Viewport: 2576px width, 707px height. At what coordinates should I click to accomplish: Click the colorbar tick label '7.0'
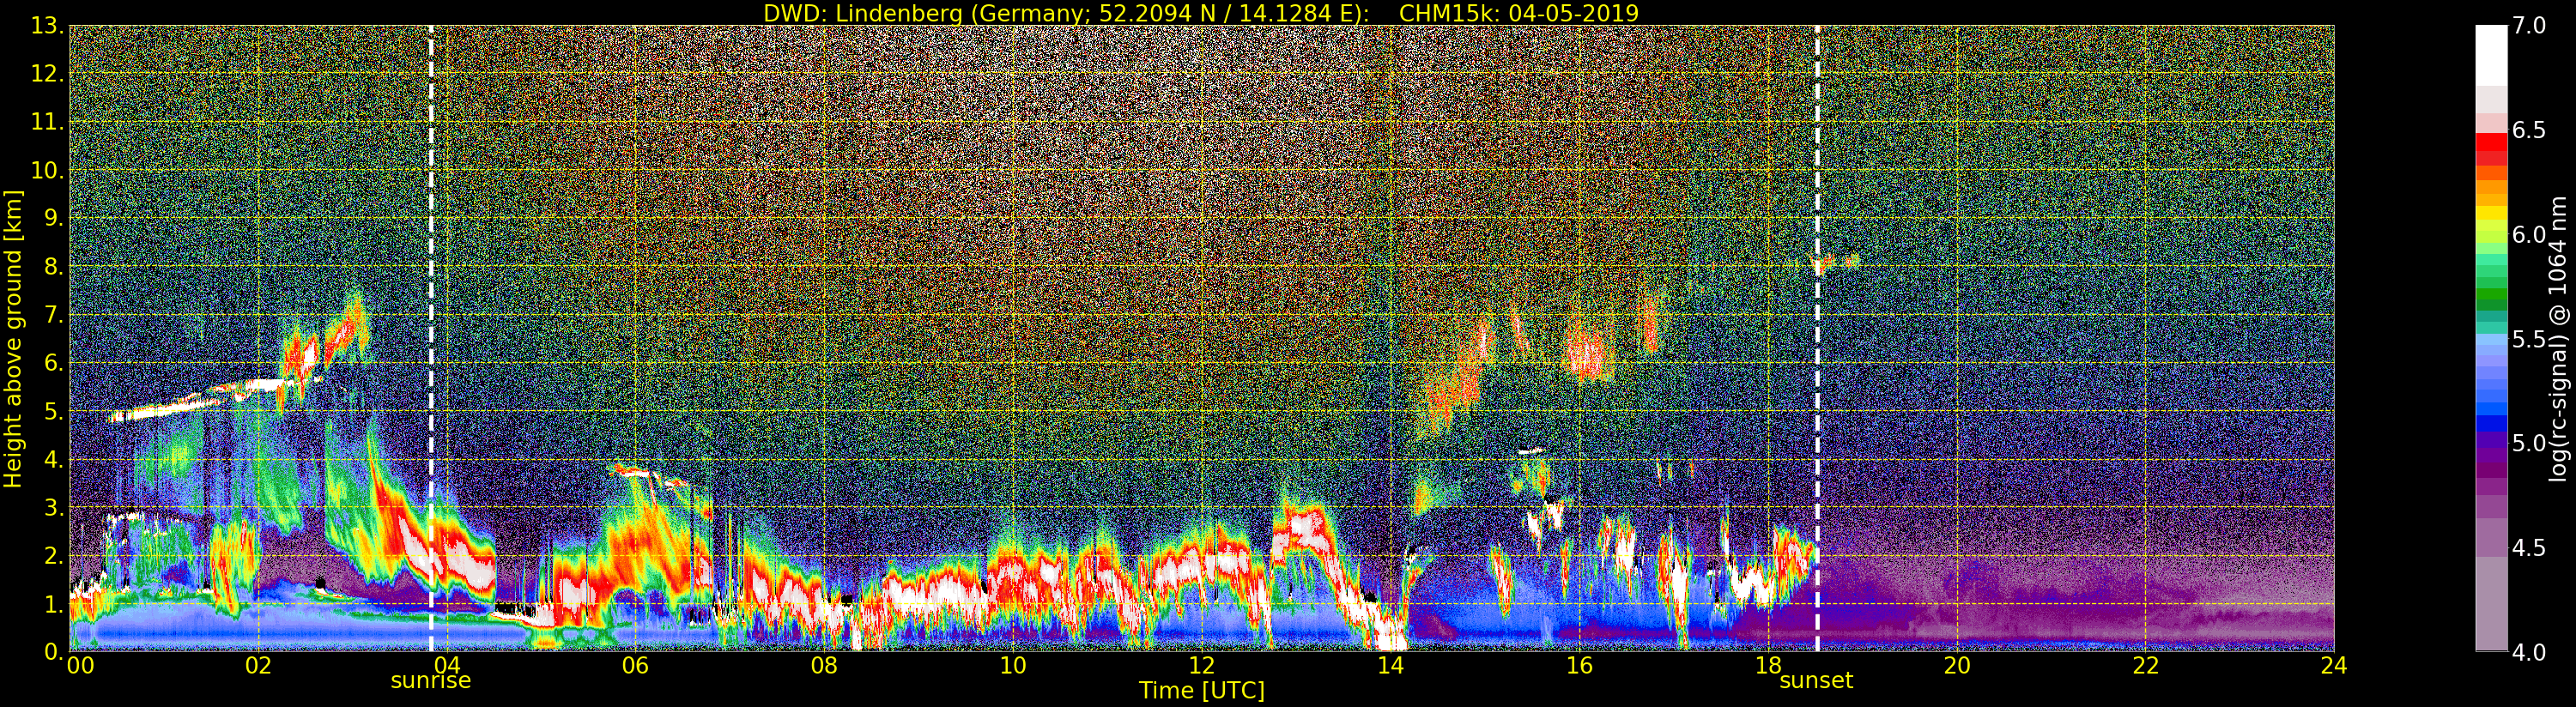[x=2529, y=26]
